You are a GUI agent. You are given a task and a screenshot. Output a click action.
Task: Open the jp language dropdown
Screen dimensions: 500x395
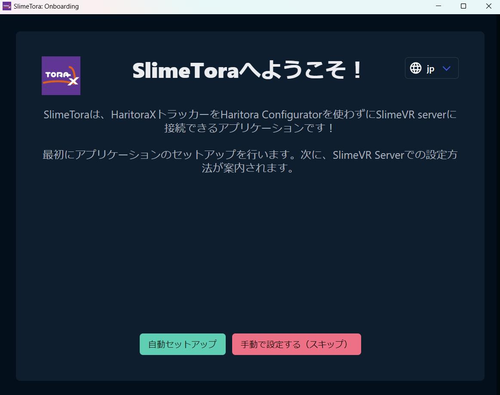tap(432, 68)
